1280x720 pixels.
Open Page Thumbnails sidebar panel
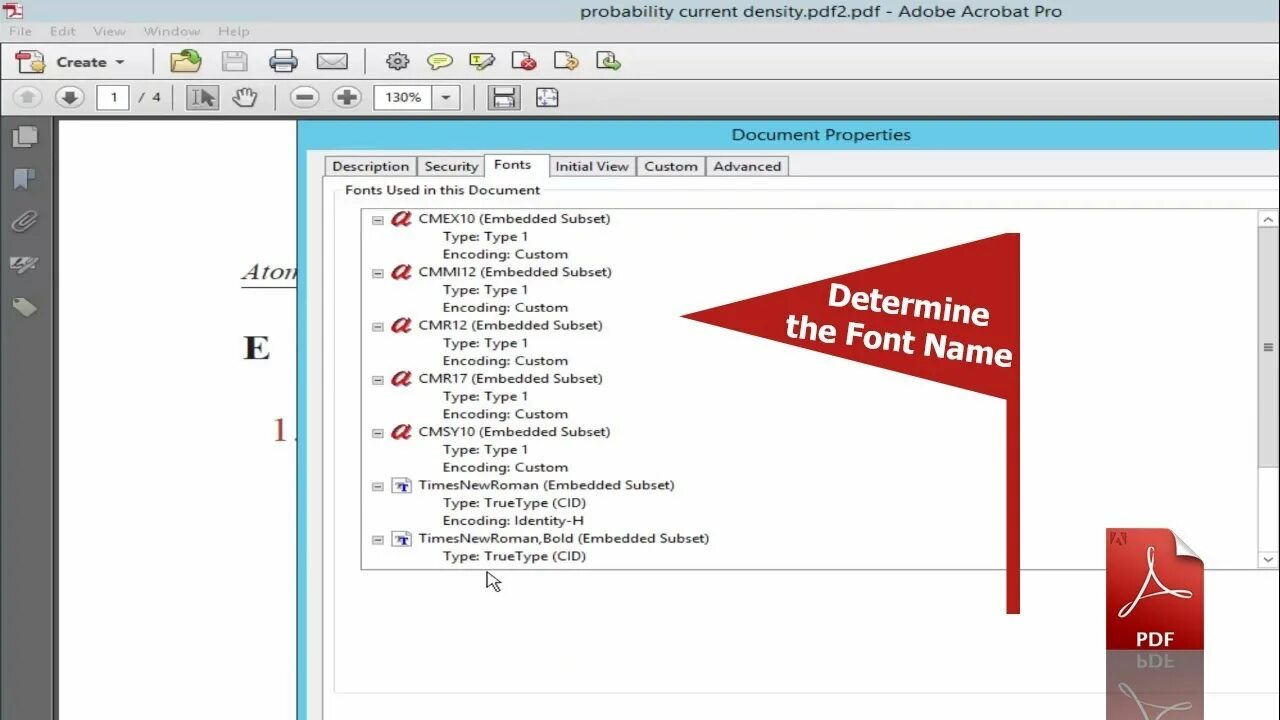[x=24, y=136]
